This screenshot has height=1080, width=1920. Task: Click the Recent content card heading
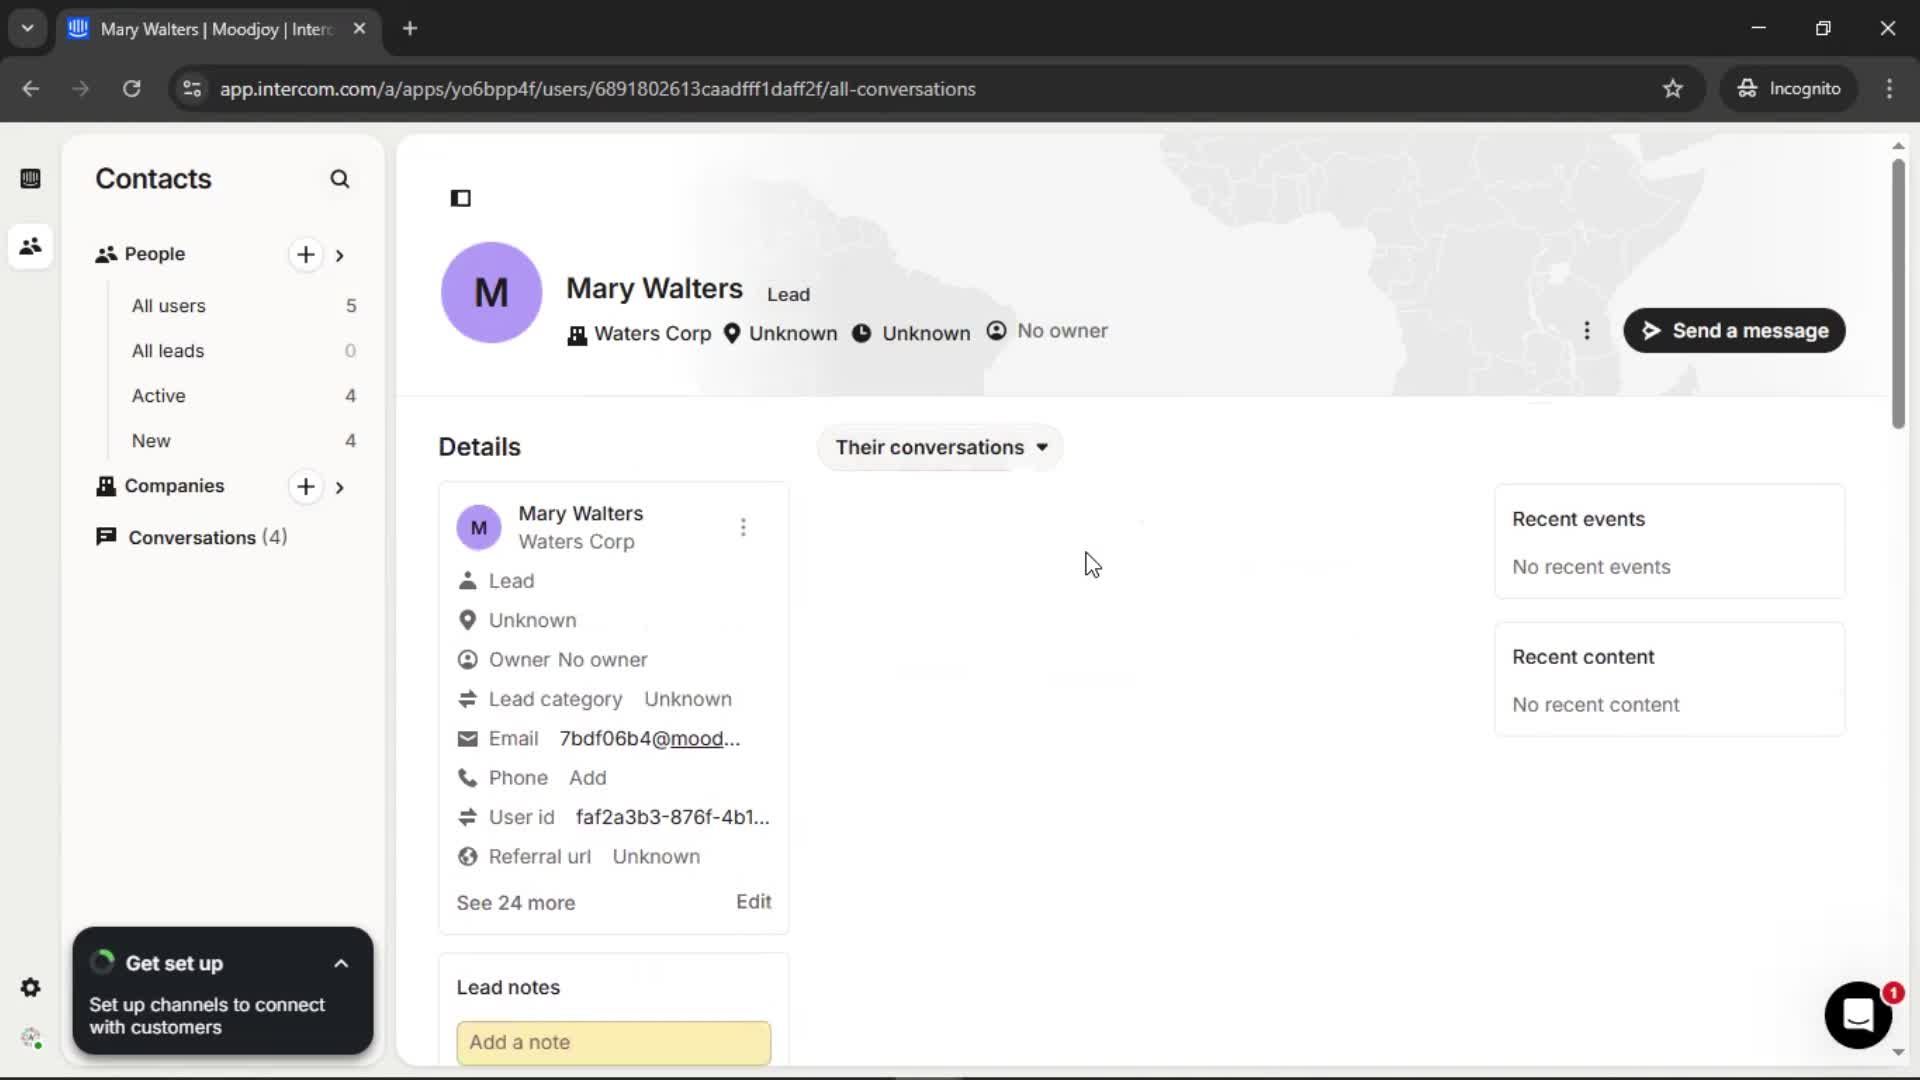click(1583, 657)
